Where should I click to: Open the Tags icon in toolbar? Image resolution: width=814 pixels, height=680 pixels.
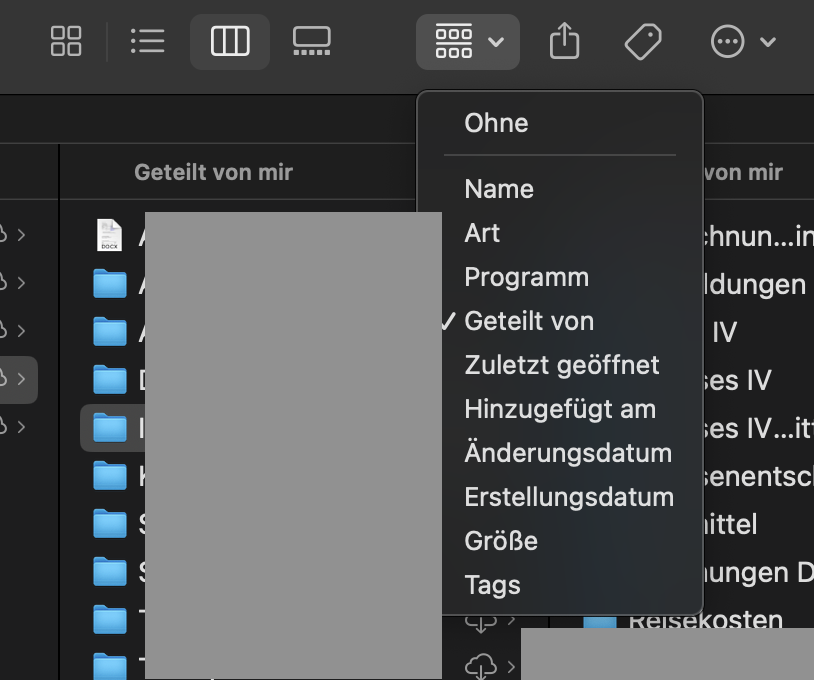[643, 41]
